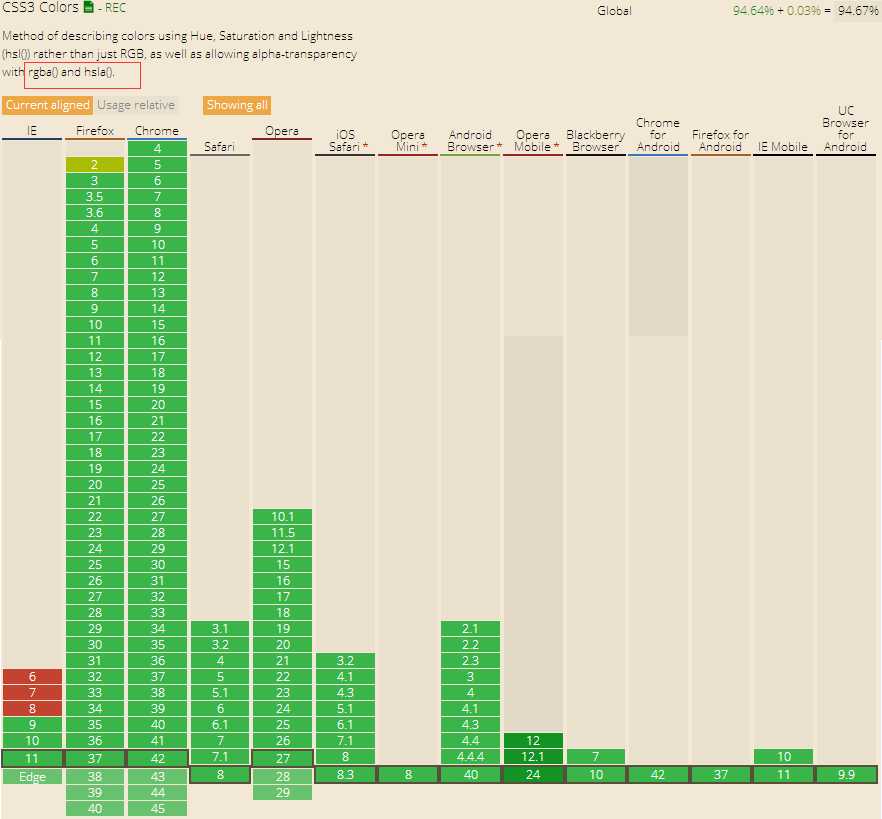The height and width of the screenshot is (819, 882).
Task: Enable the Current aligned view
Action: [47, 105]
